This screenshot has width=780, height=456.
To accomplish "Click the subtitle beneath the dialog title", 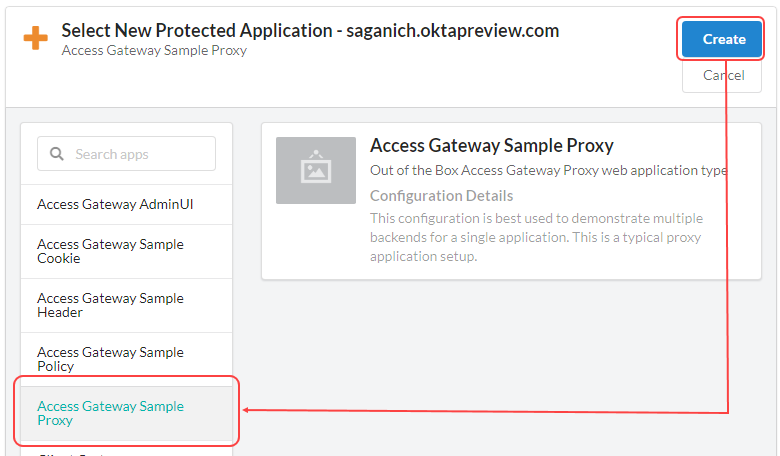I will (x=154, y=50).
